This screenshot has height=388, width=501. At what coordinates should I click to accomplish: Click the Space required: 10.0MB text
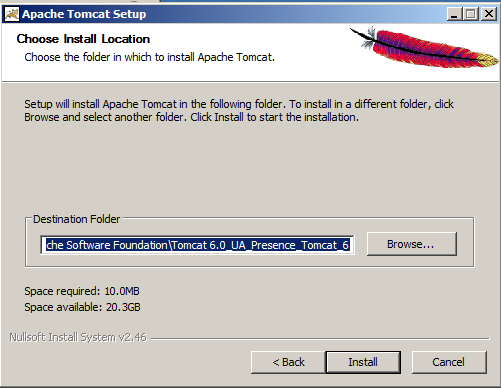click(x=82, y=291)
